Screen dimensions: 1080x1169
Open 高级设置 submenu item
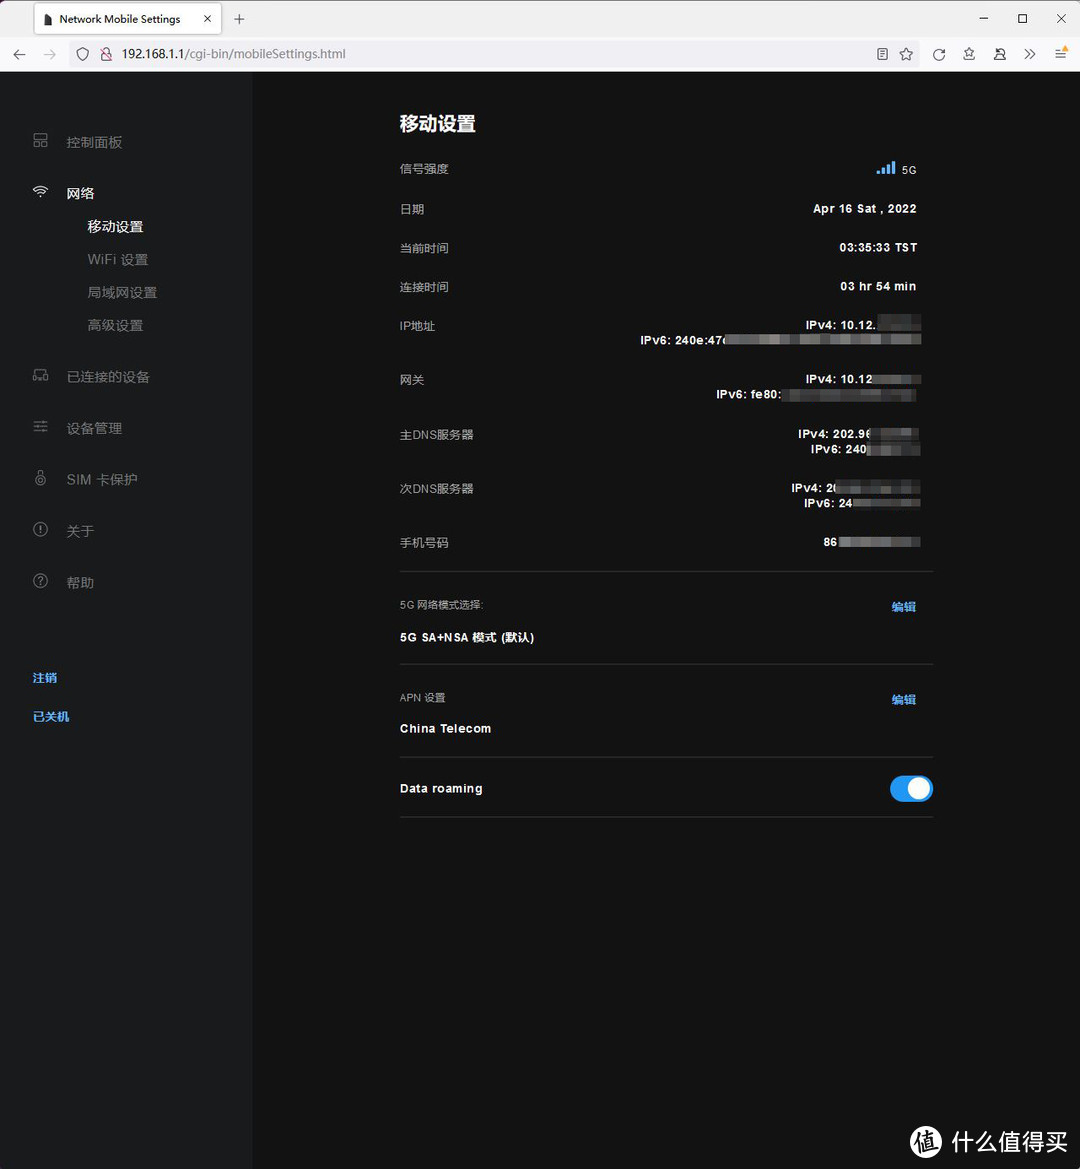[x=116, y=325]
